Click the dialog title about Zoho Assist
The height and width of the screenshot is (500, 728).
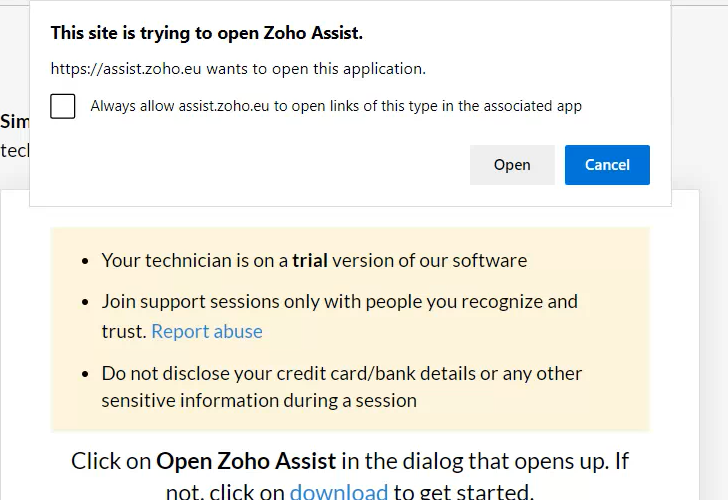pos(207,33)
